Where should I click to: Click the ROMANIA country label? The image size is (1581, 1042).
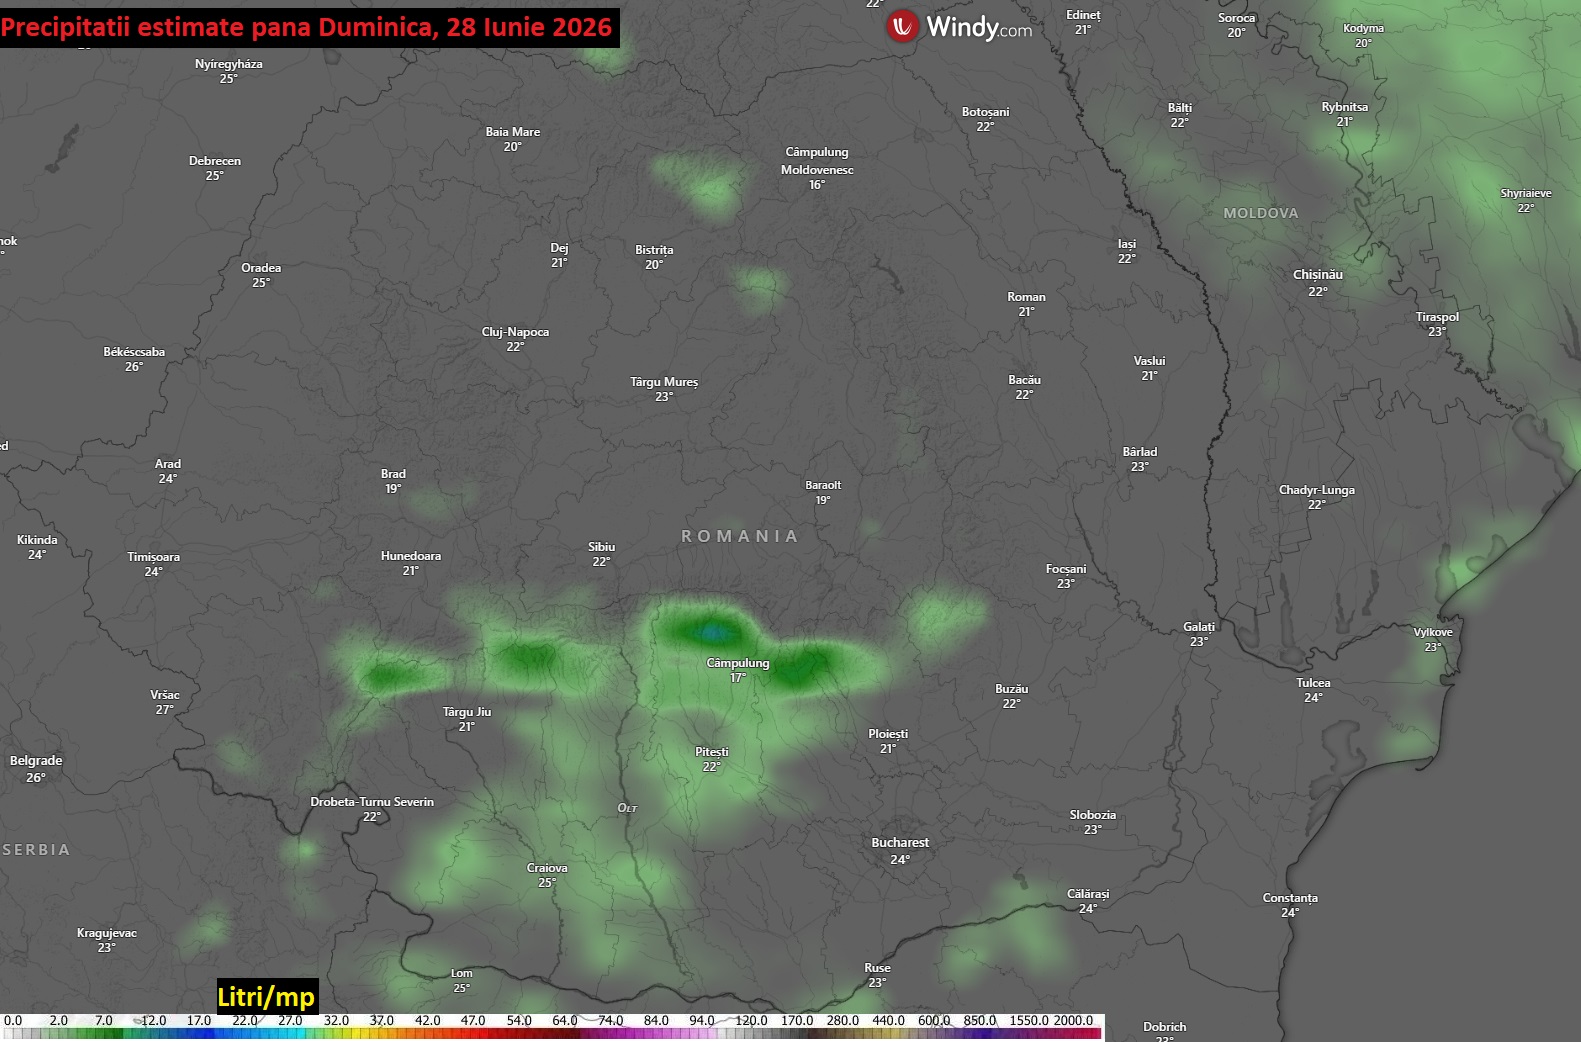(x=740, y=536)
